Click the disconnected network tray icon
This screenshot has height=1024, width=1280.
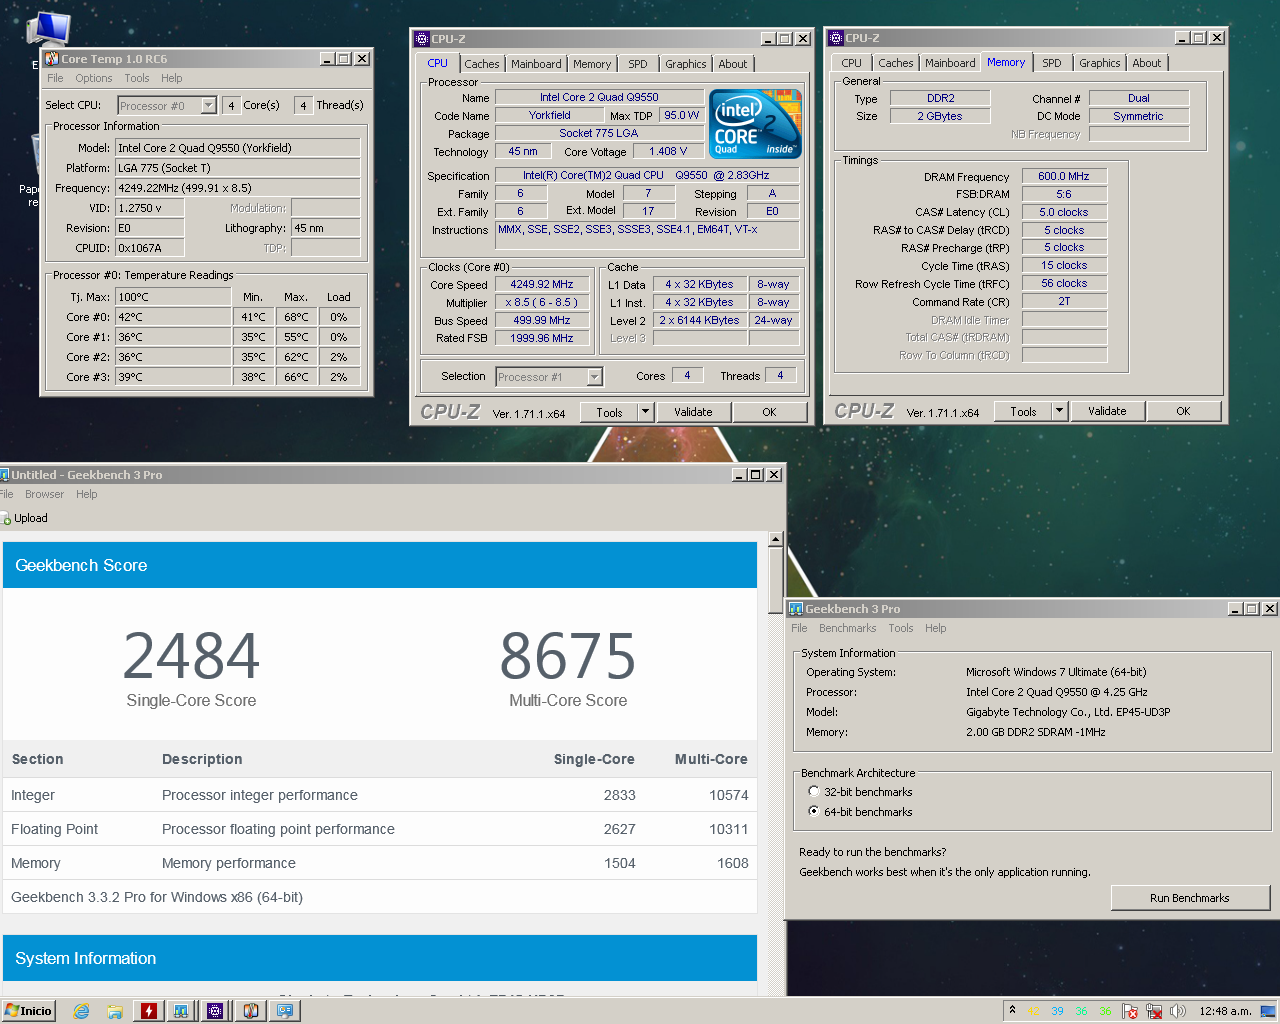[x=1154, y=1011]
